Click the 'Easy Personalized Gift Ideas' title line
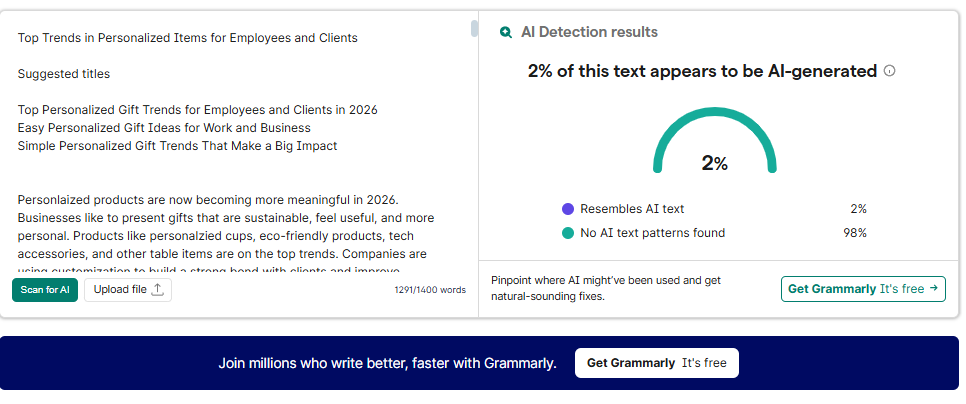Screen dimensions: 966x404 pos(164,128)
